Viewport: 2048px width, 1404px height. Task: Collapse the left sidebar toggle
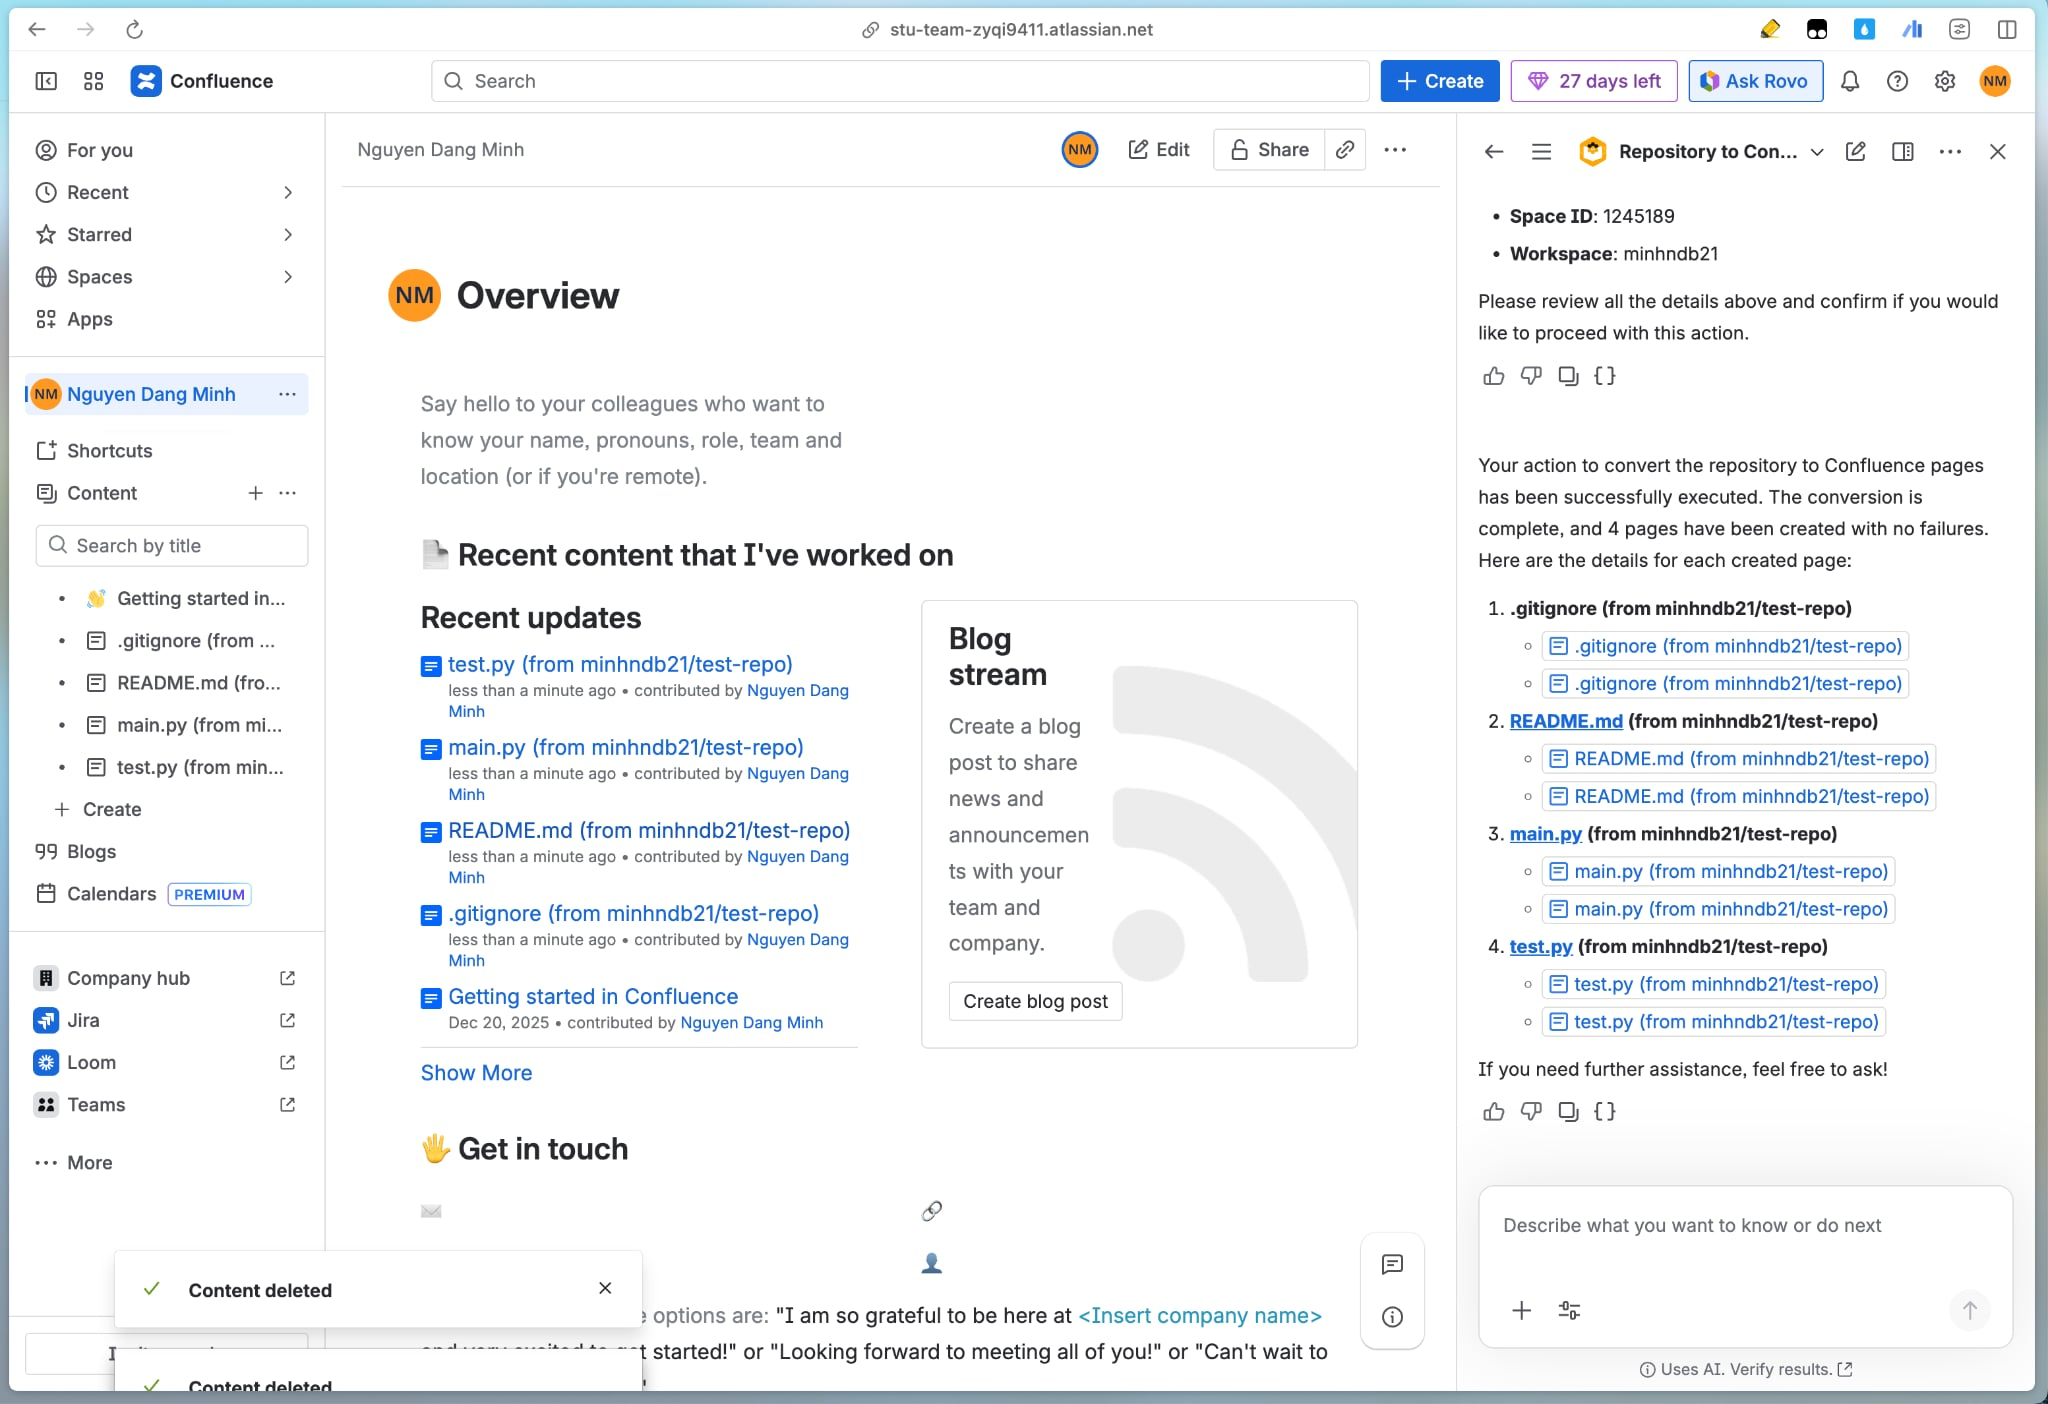[x=46, y=81]
